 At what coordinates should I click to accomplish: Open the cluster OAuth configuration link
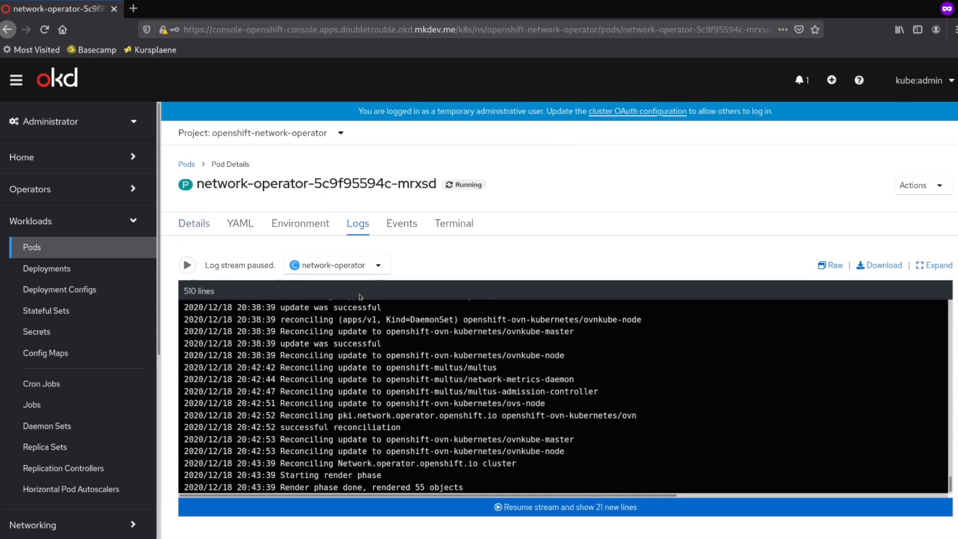tap(637, 111)
